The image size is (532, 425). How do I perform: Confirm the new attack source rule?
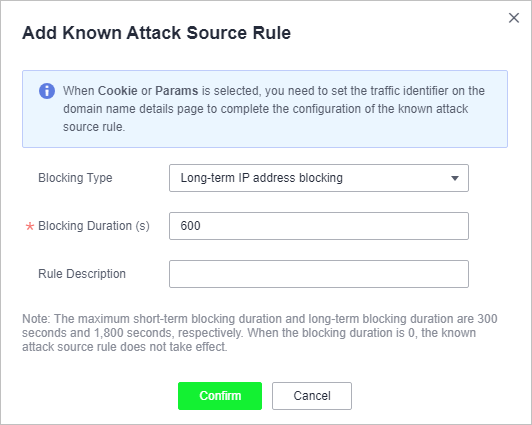pyautogui.click(x=220, y=396)
